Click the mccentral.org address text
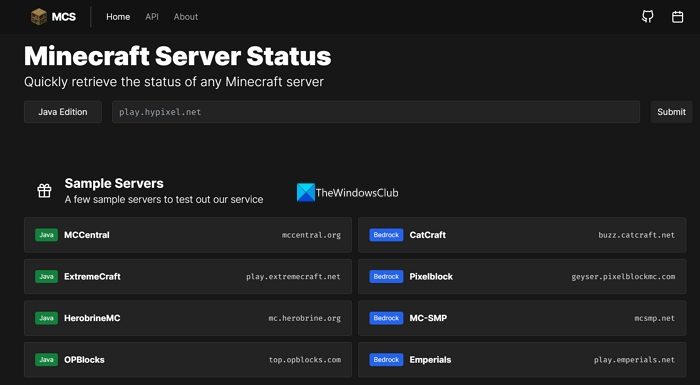The height and width of the screenshot is (385, 700). (x=311, y=235)
